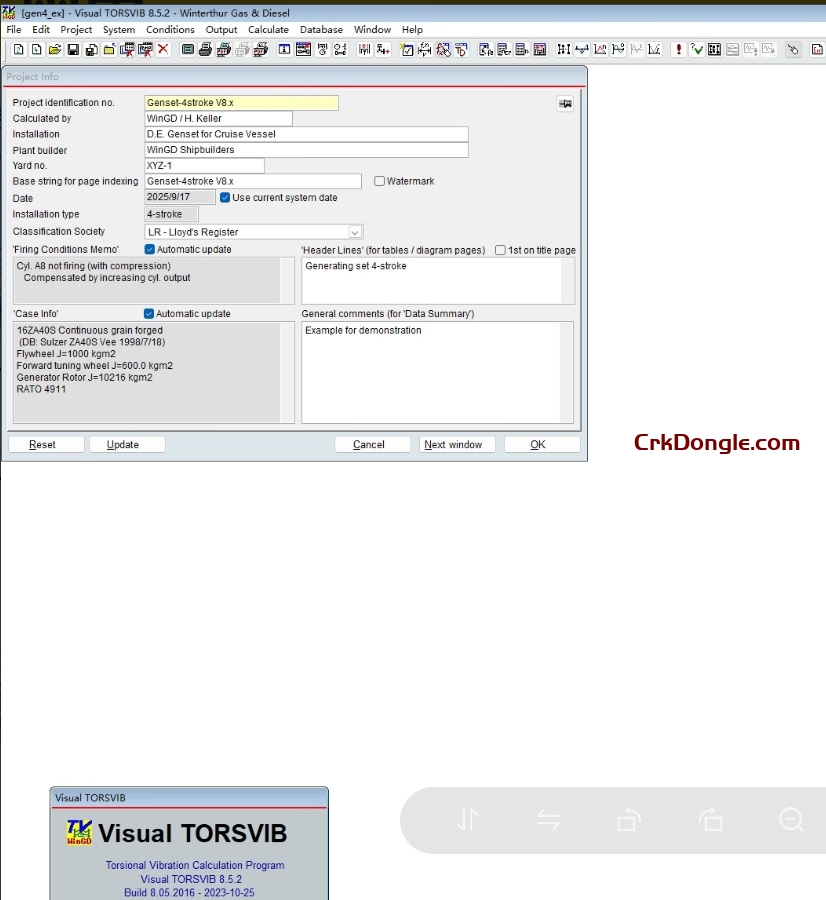Click the icon beside Project identification field

(565, 103)
